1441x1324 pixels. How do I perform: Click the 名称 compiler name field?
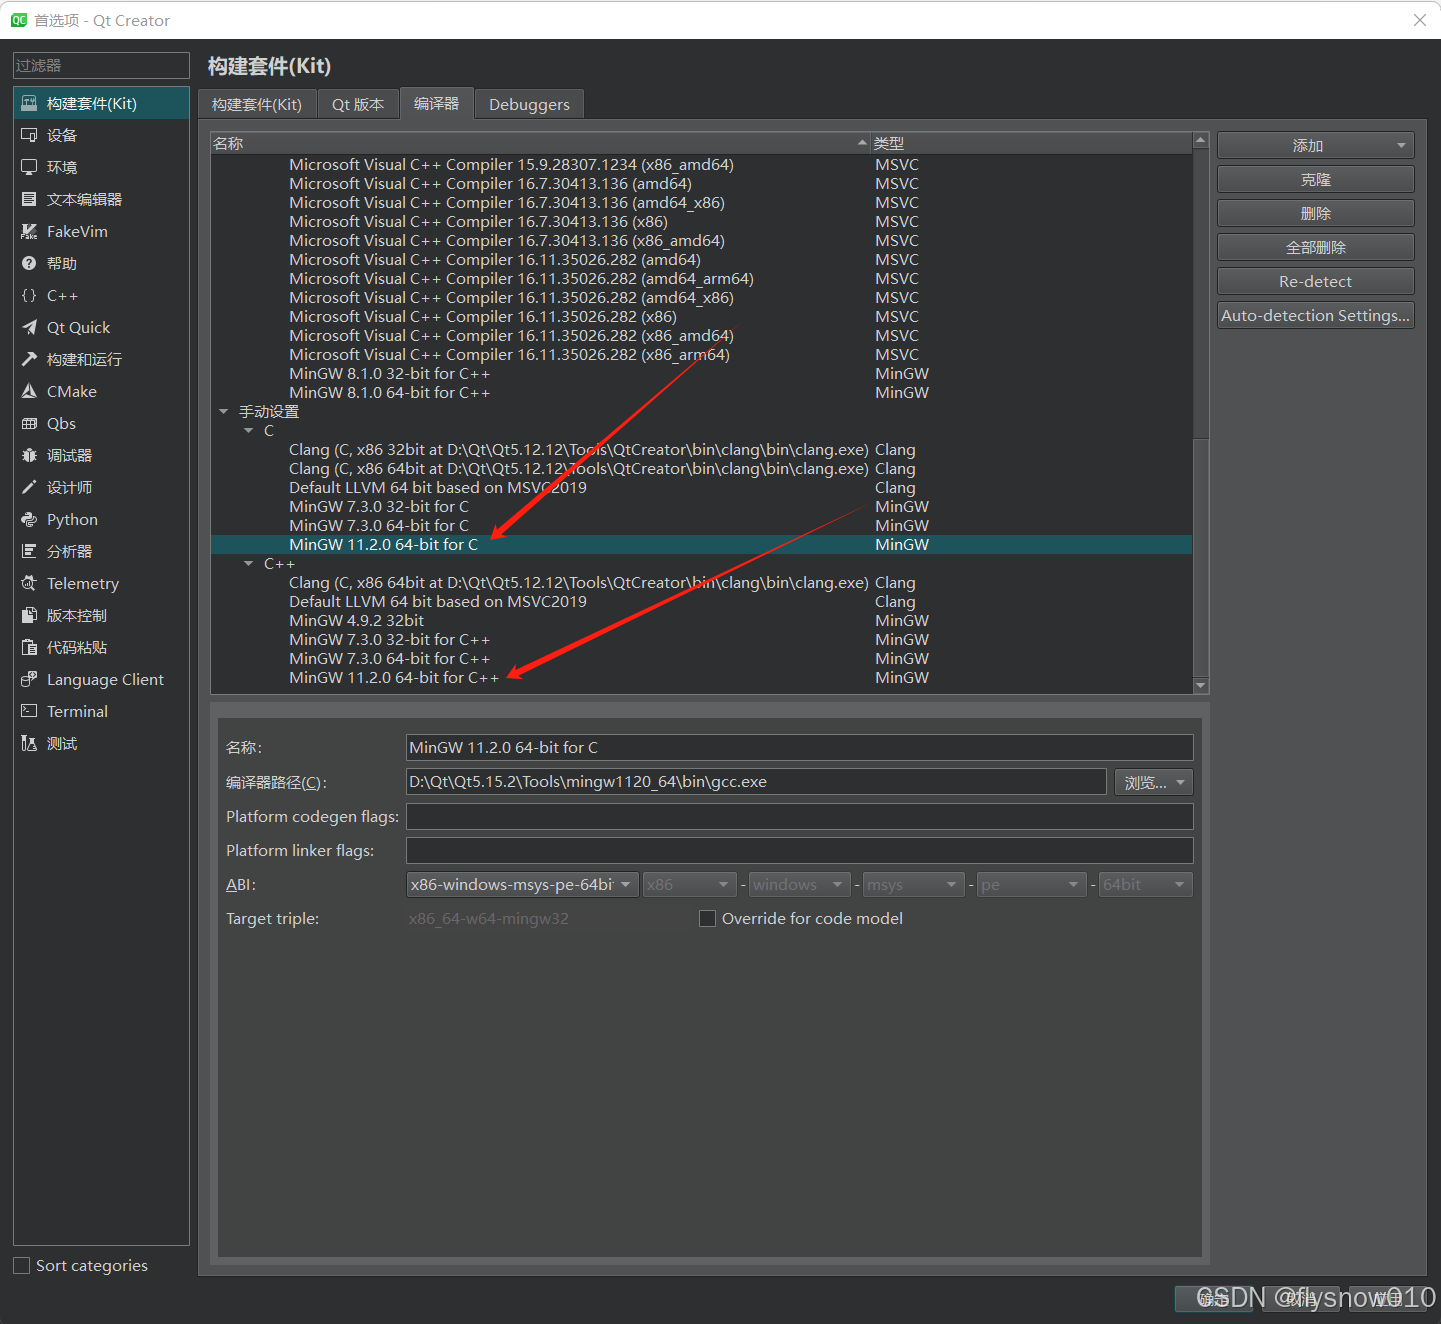coord(800,747)
